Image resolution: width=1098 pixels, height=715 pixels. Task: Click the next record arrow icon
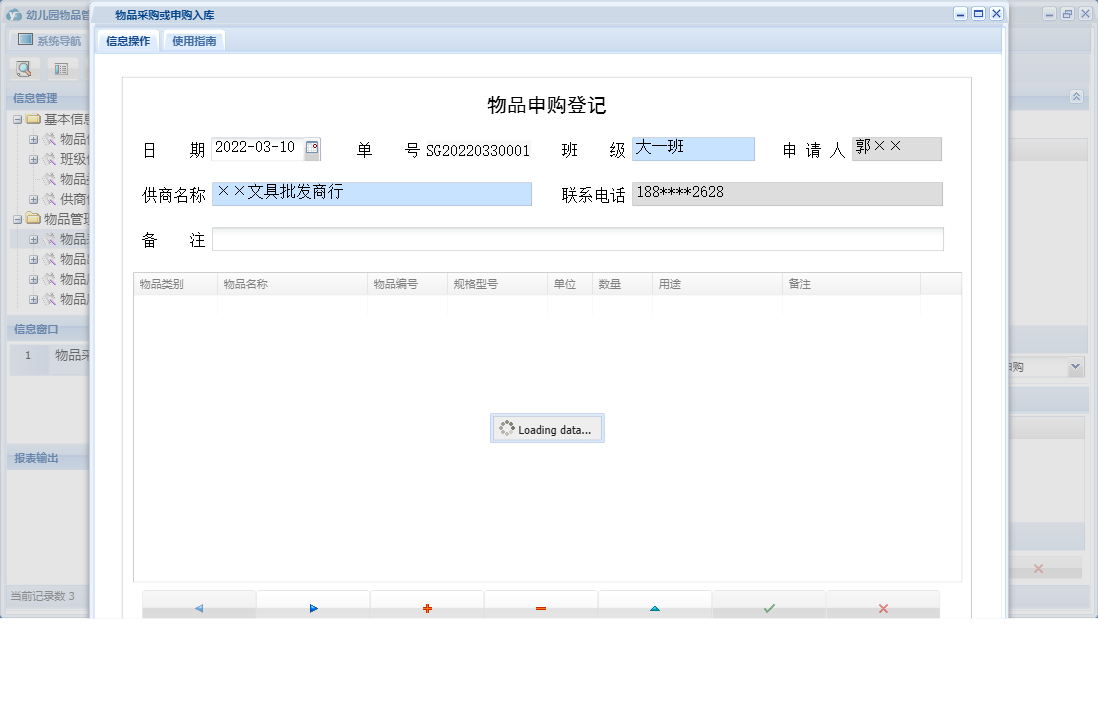tap(312, 607)
